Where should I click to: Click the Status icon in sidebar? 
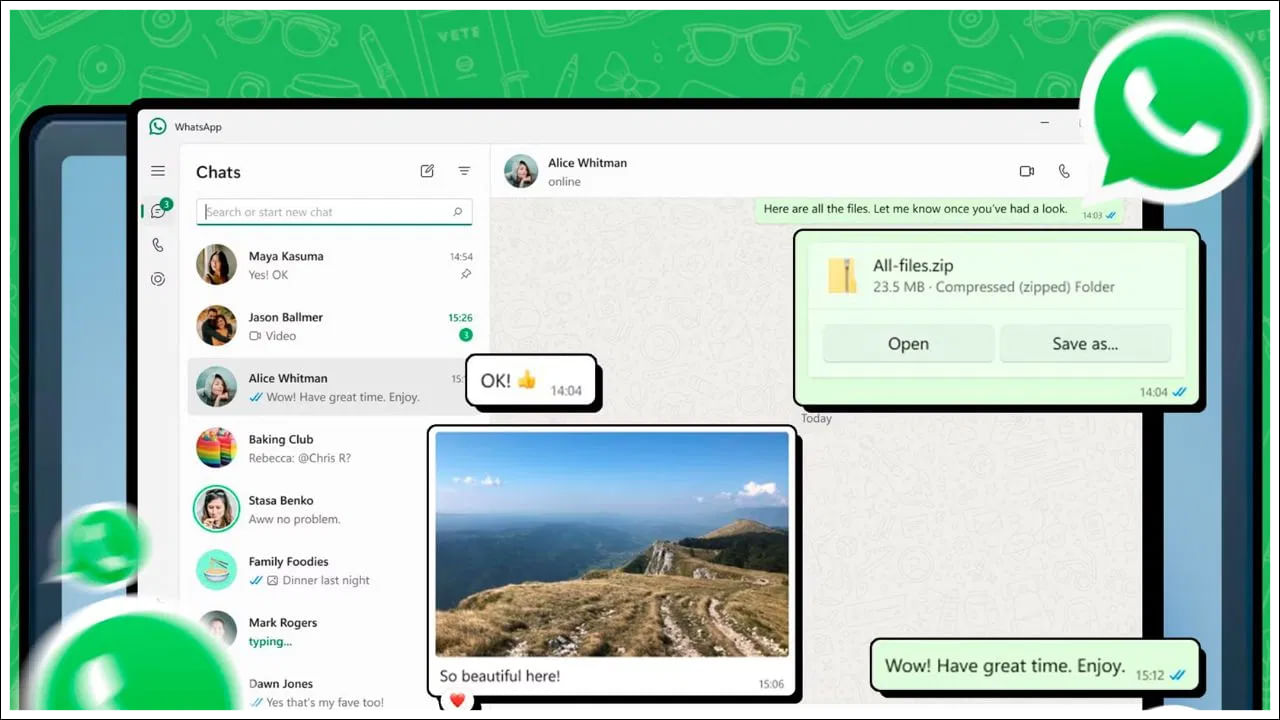[157, 279]
